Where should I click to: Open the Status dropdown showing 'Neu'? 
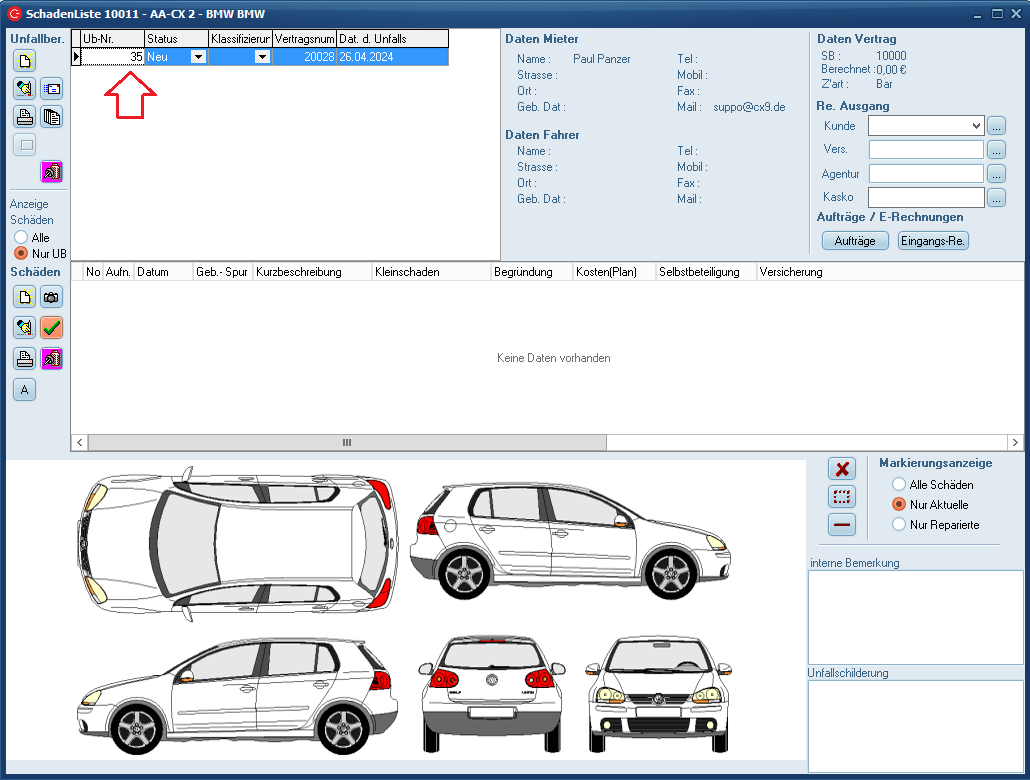pyautogui.click(x=198, y=57)
